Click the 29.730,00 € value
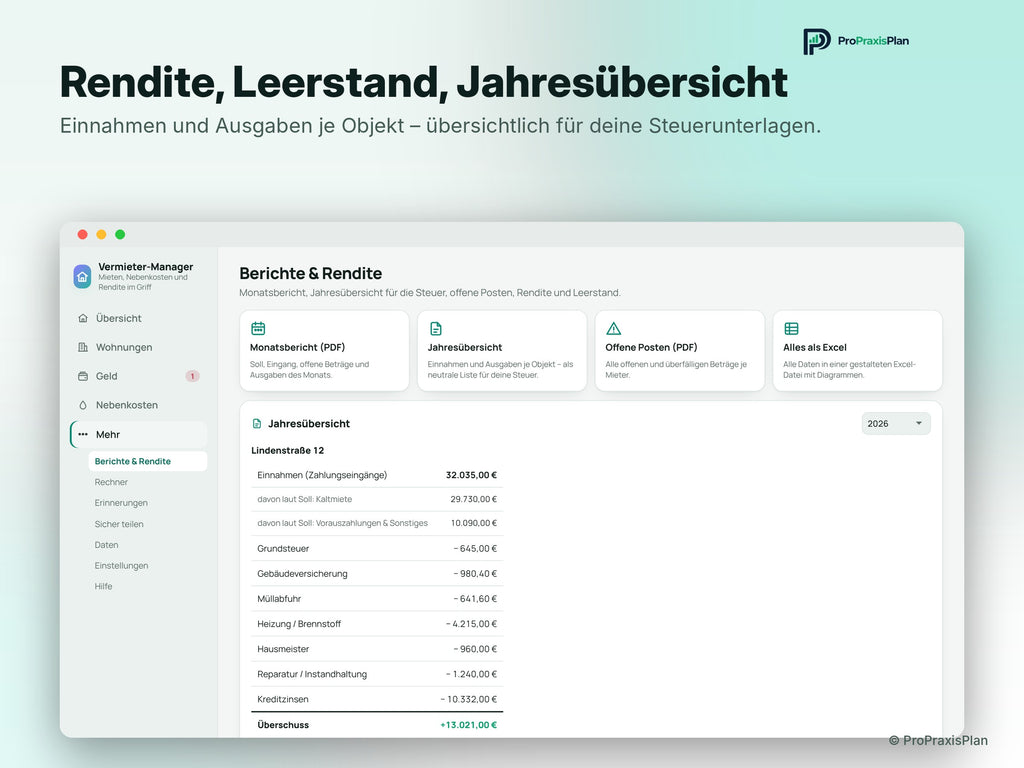The height and width of the screenshot is (768, 1024). coord(473,499)
